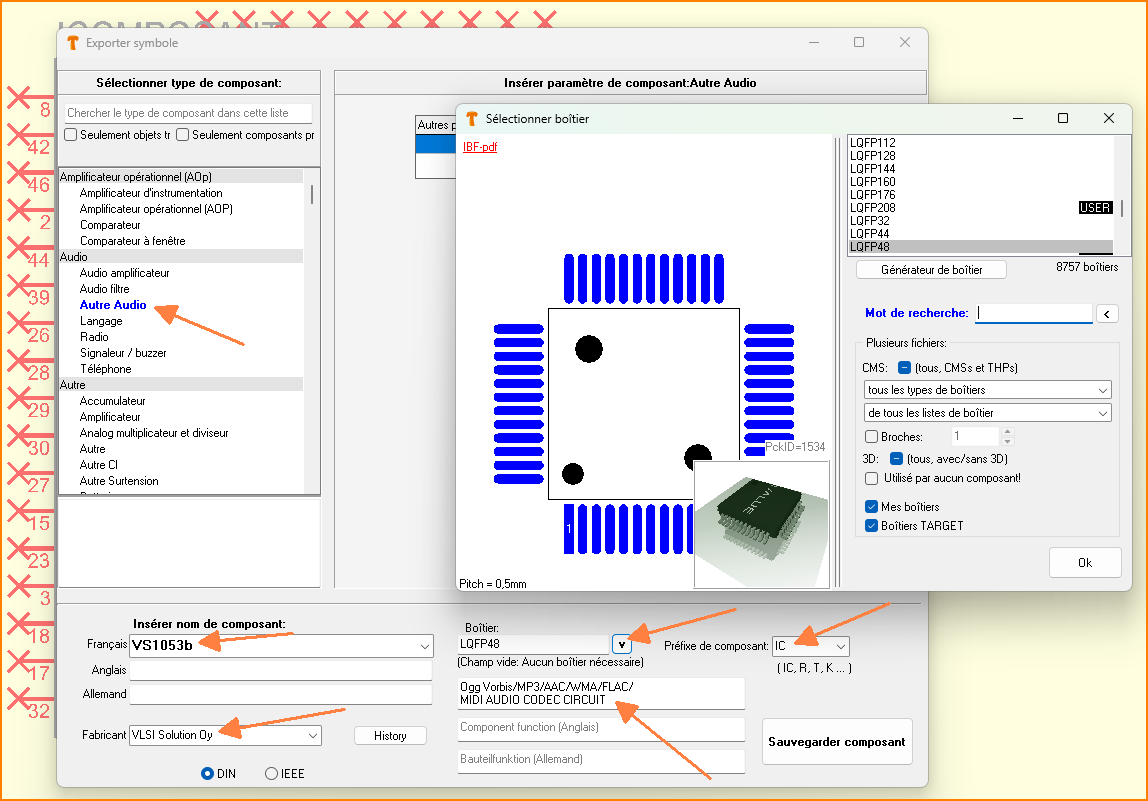
Task: Select LQFP208 in the package list
Action: pyautogui.click(x=872, y=208)
